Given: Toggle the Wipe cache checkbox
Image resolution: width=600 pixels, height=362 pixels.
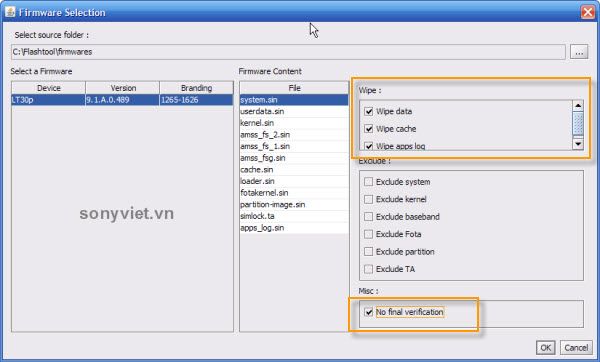Looking at the screenshot, I should (x=368, y=129).
